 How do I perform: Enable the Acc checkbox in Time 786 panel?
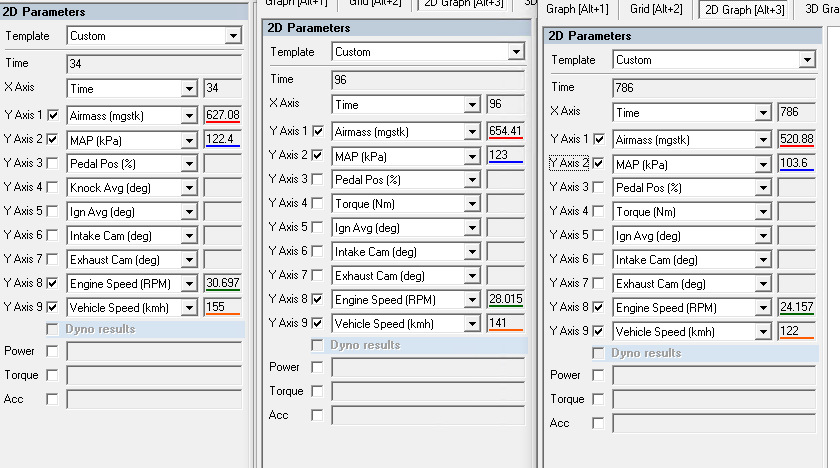coord(599,423)
